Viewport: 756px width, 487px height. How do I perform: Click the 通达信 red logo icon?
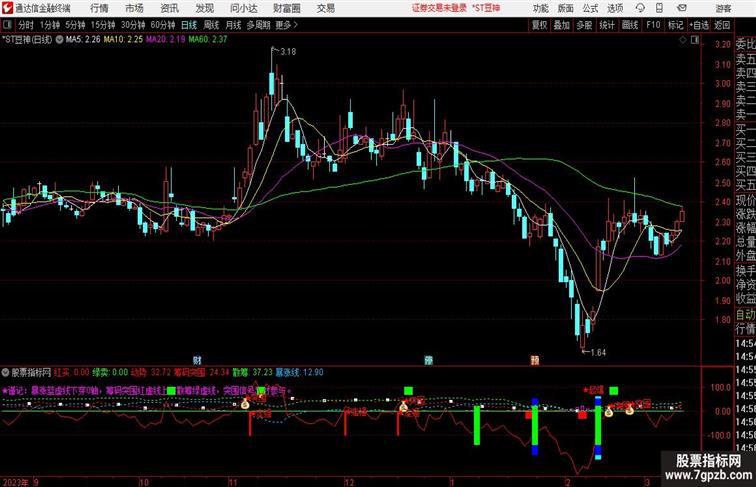click(7, 8)
